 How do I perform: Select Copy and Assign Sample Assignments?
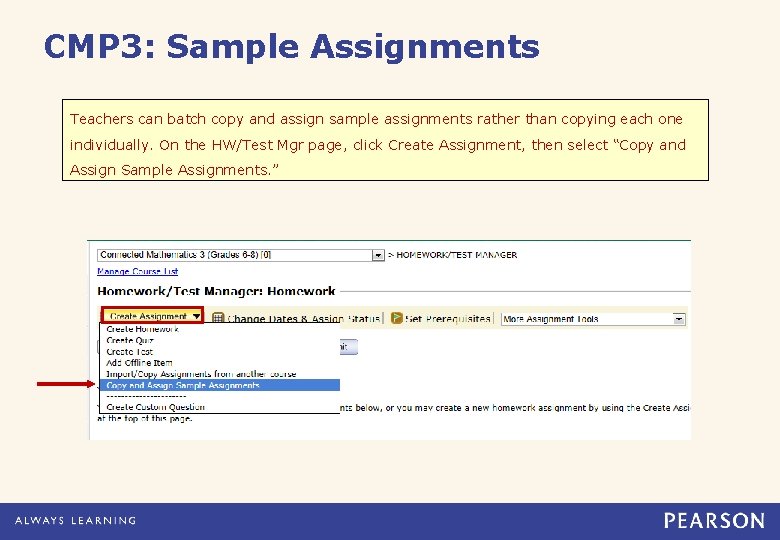tap(219, 385)
